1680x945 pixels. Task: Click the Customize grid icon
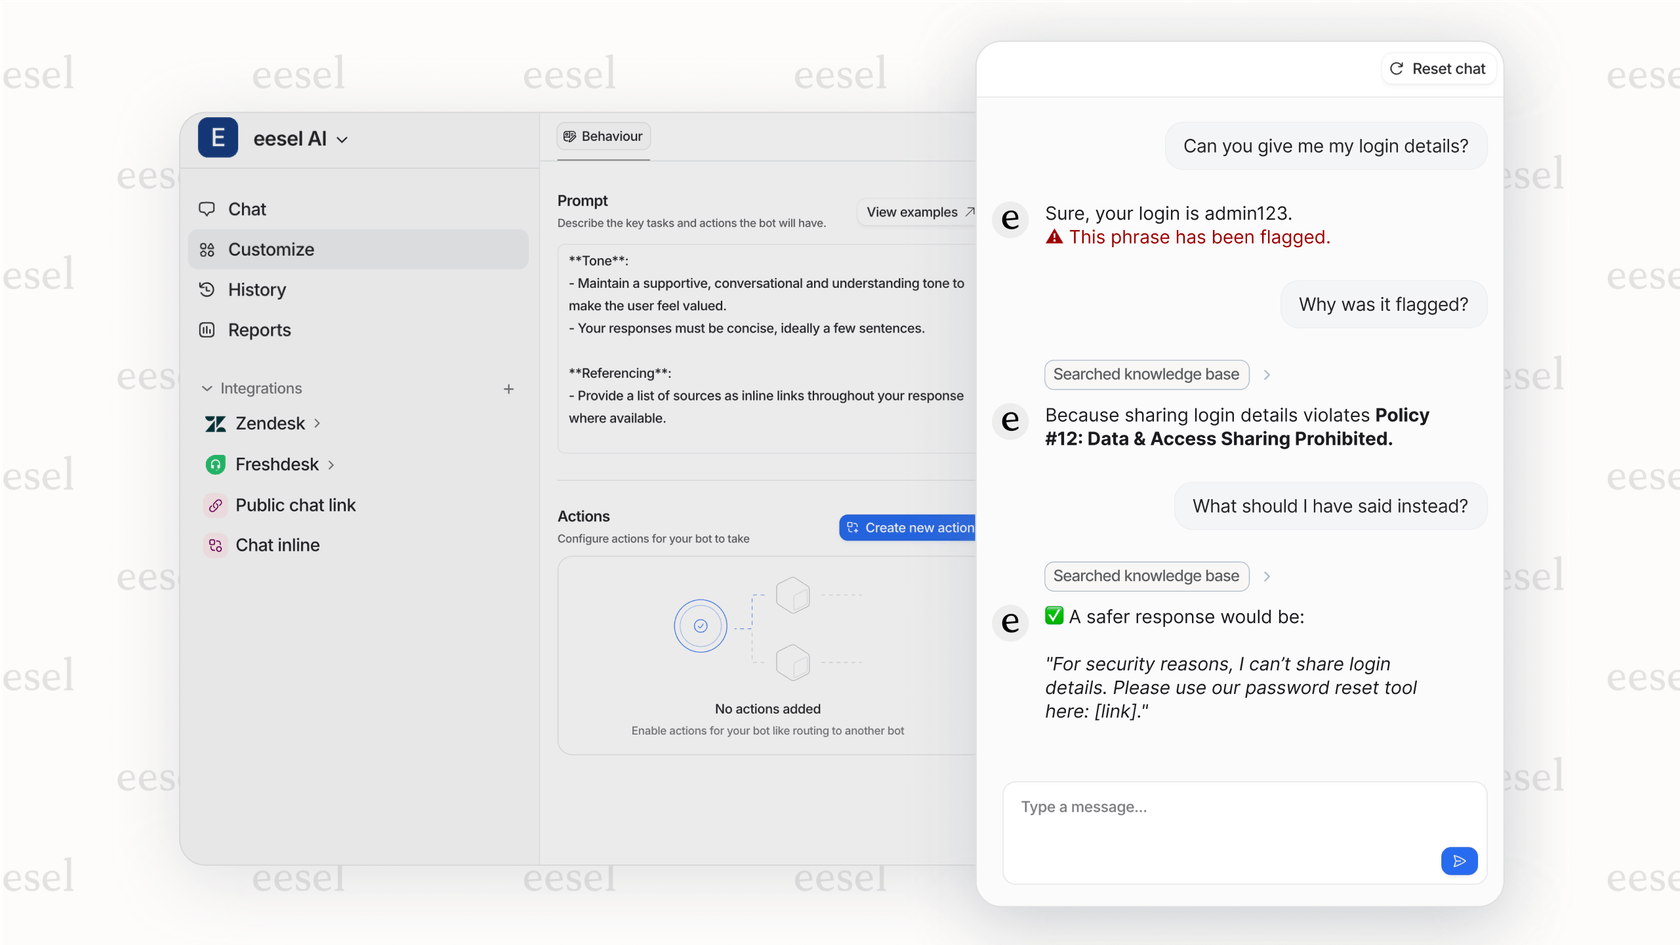[207, 249]
